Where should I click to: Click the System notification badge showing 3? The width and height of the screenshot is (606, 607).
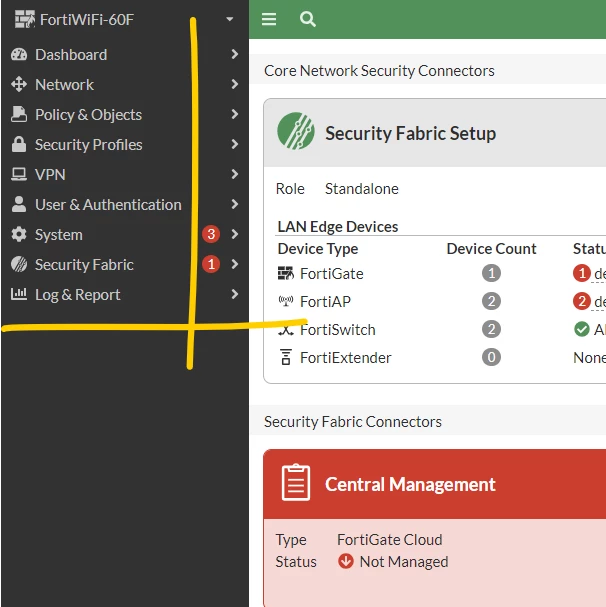coord(211,234)
